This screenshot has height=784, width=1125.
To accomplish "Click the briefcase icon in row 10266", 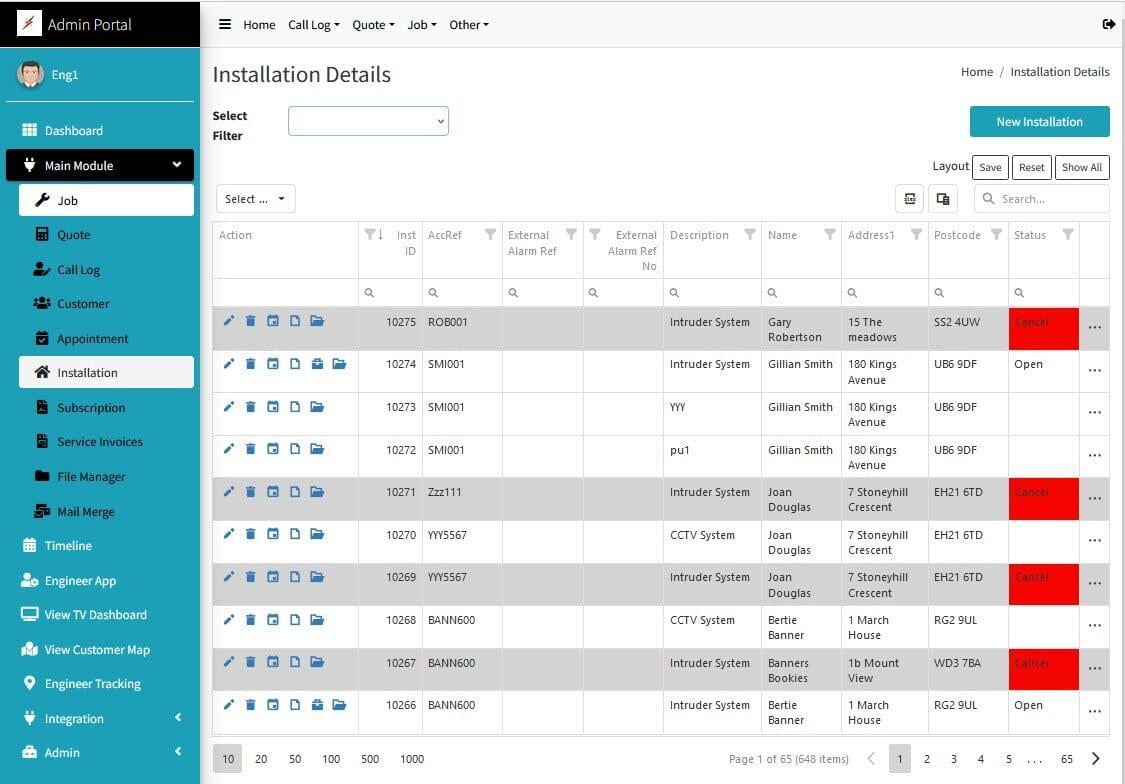I will 317,705.
